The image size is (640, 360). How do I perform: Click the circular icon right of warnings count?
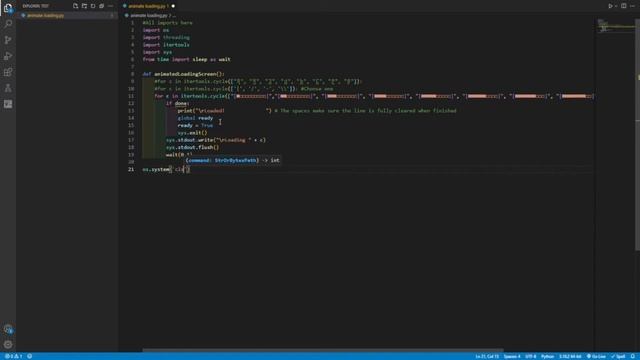tap(29, 356)
